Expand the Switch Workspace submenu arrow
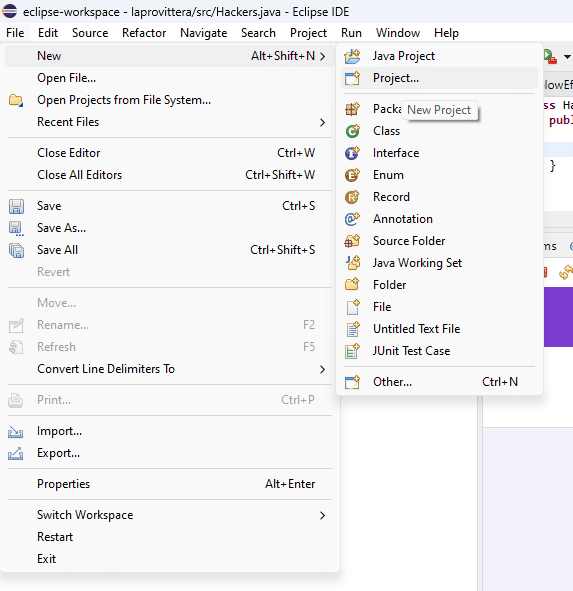The height and width of the screenshot is (591, 573). point(322,516)
